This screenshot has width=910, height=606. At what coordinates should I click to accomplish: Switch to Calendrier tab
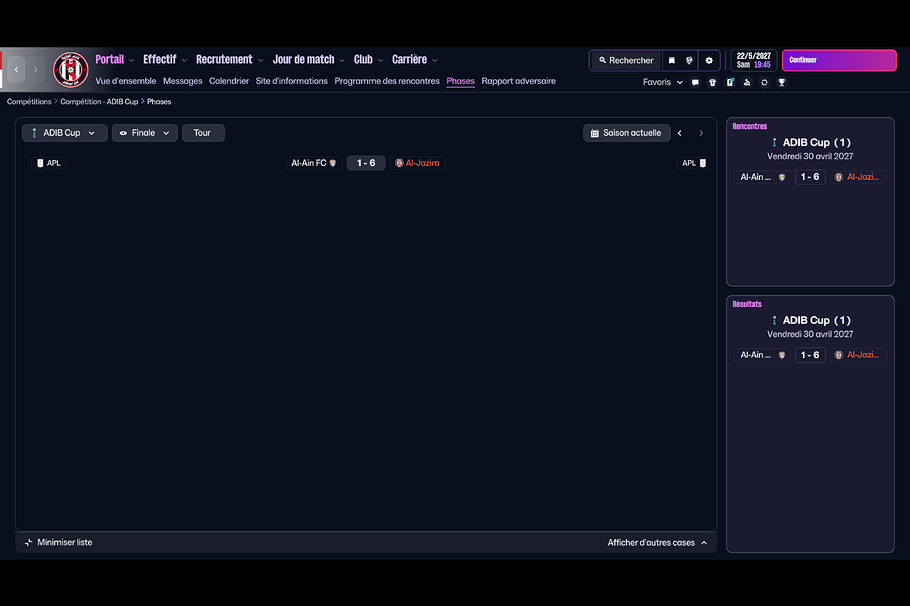229,81
